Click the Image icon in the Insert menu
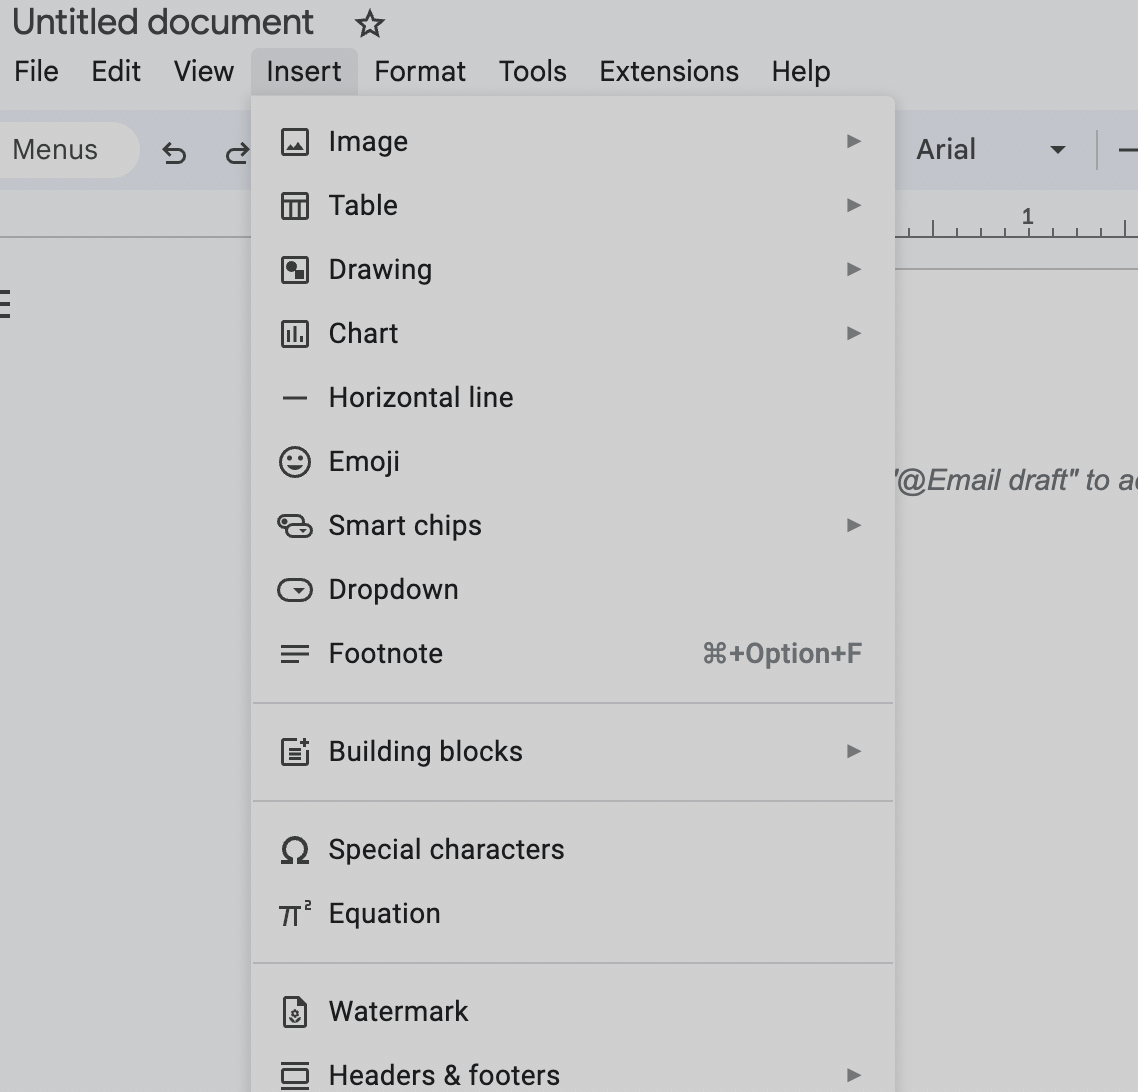Screen dimensions: 1138x1092 [294, 141]
